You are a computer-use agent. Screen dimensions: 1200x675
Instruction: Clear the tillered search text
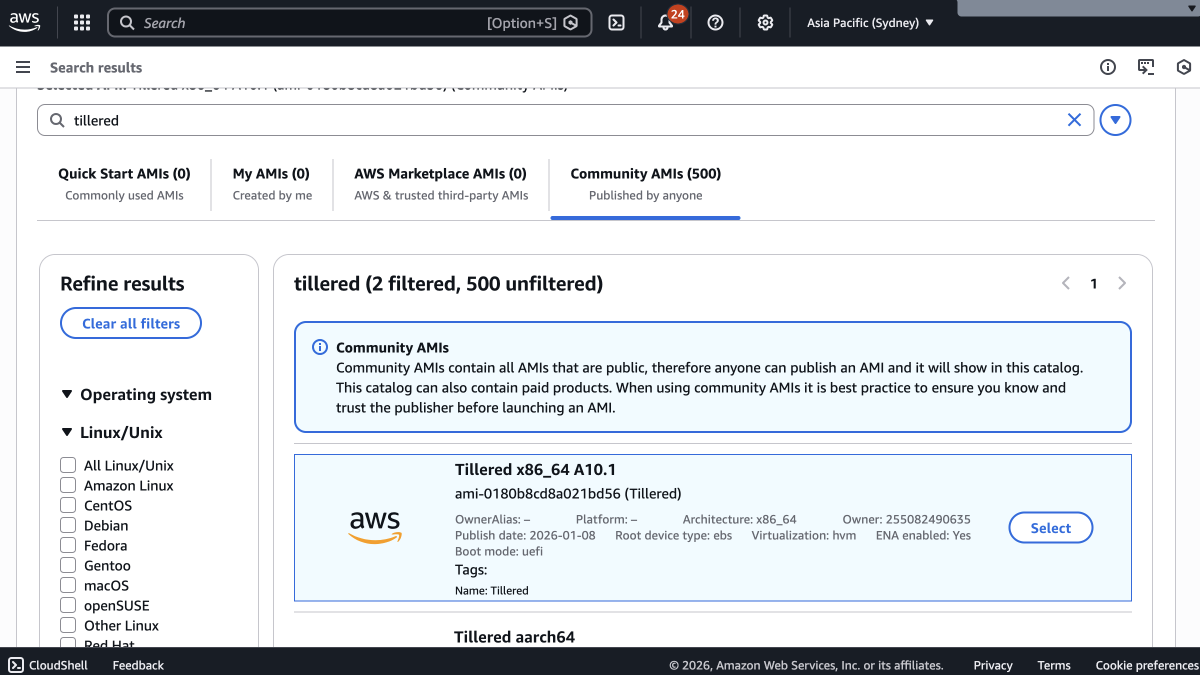[x=1074, y=120]
